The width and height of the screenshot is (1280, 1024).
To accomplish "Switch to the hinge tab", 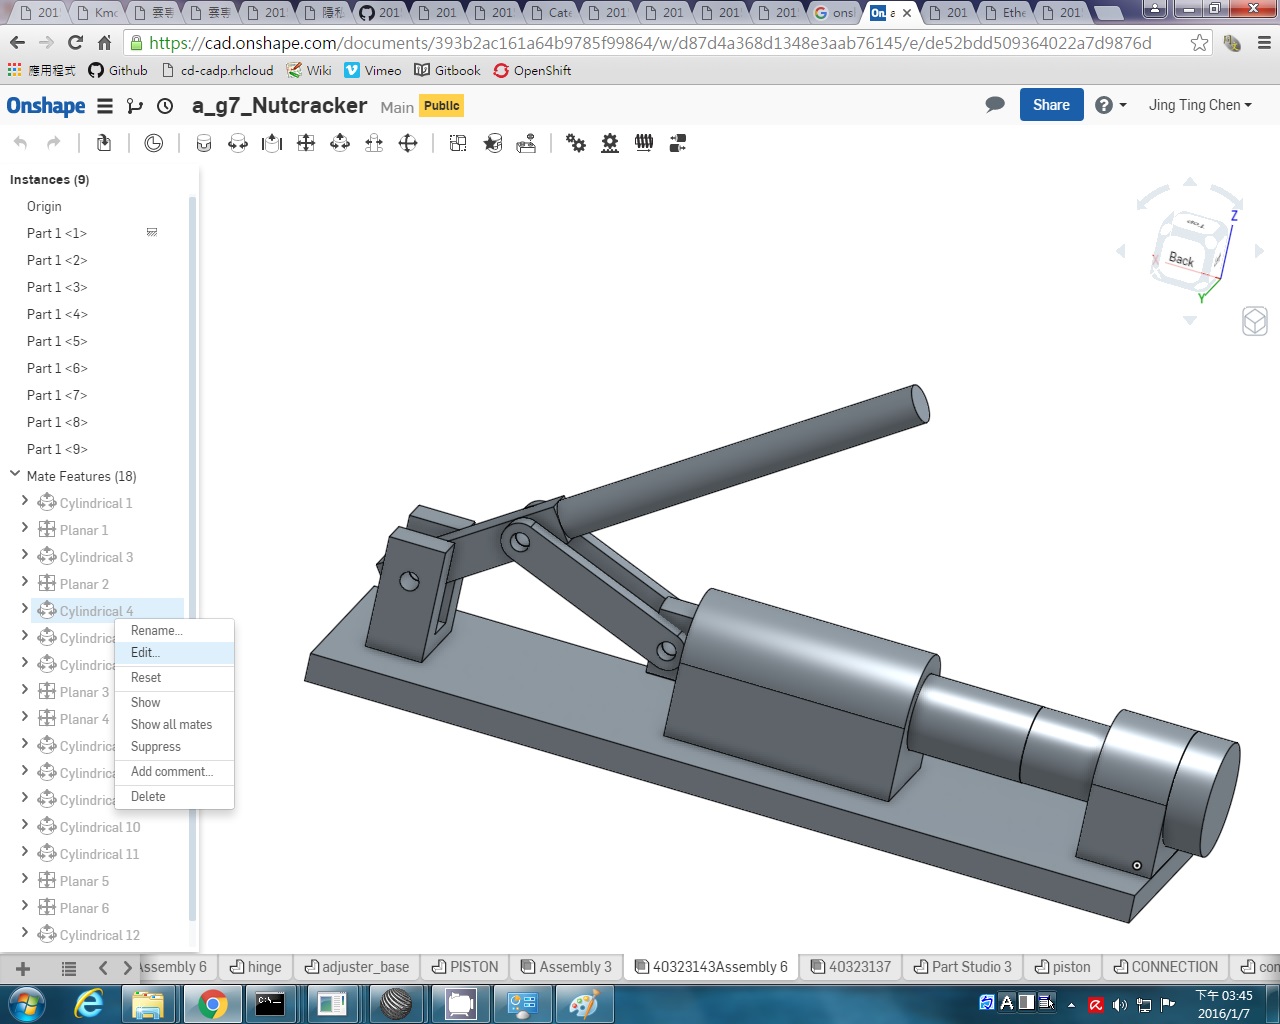I will (255, 967).
